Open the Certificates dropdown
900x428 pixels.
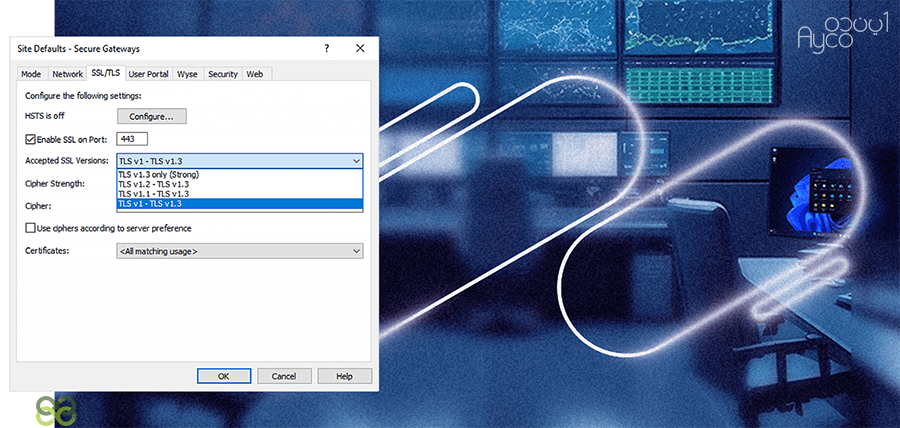(x=240, y=251)
